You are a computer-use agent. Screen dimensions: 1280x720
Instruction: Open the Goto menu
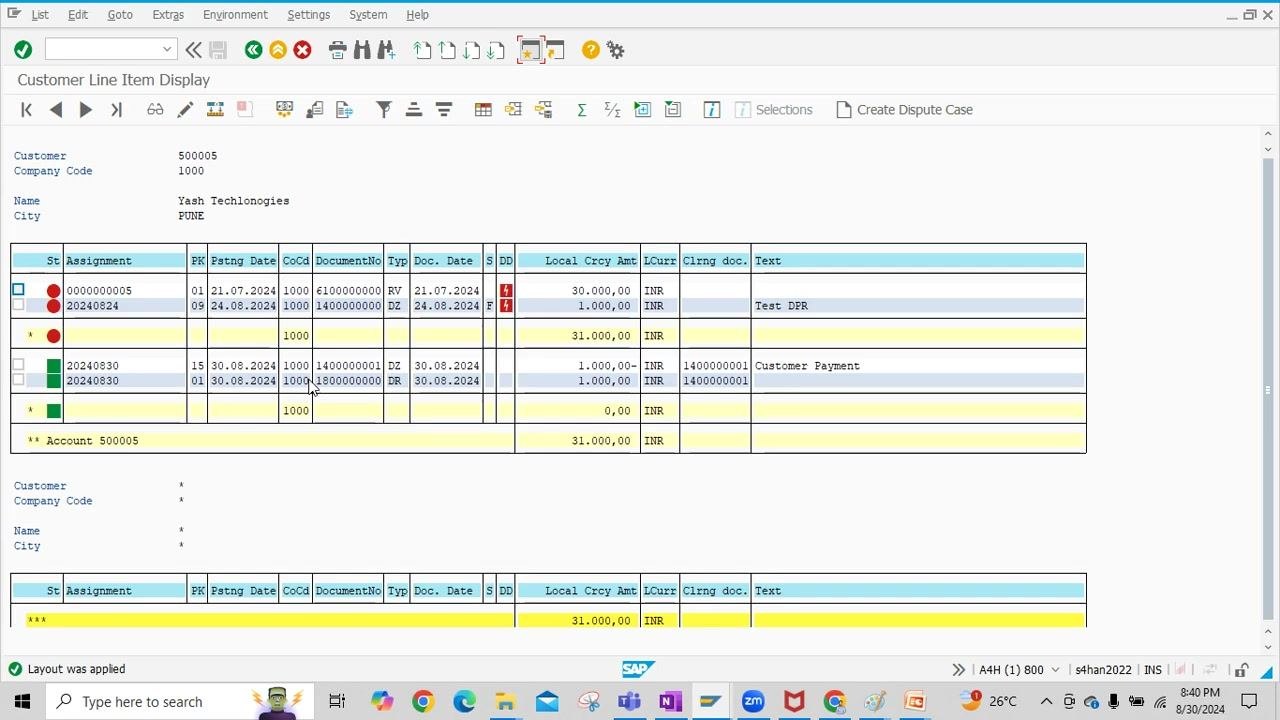tap(120, 15)
